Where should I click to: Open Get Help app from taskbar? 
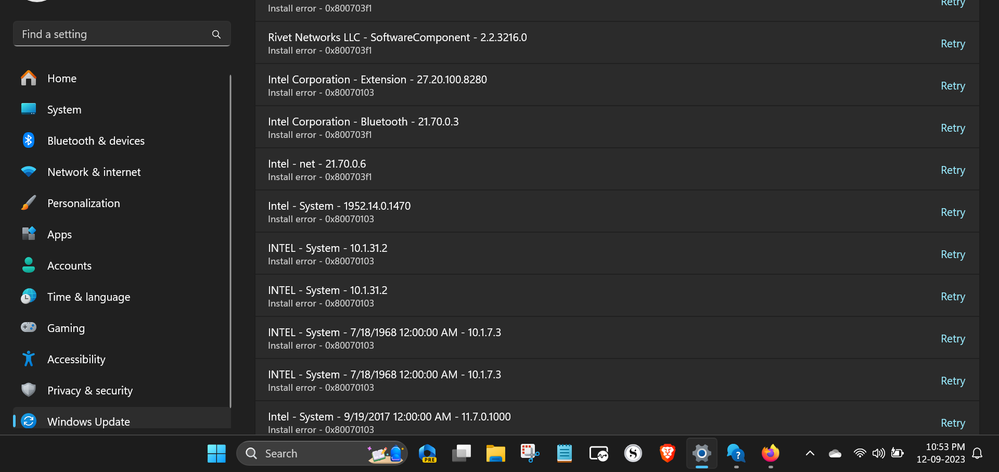click(736, 454)
